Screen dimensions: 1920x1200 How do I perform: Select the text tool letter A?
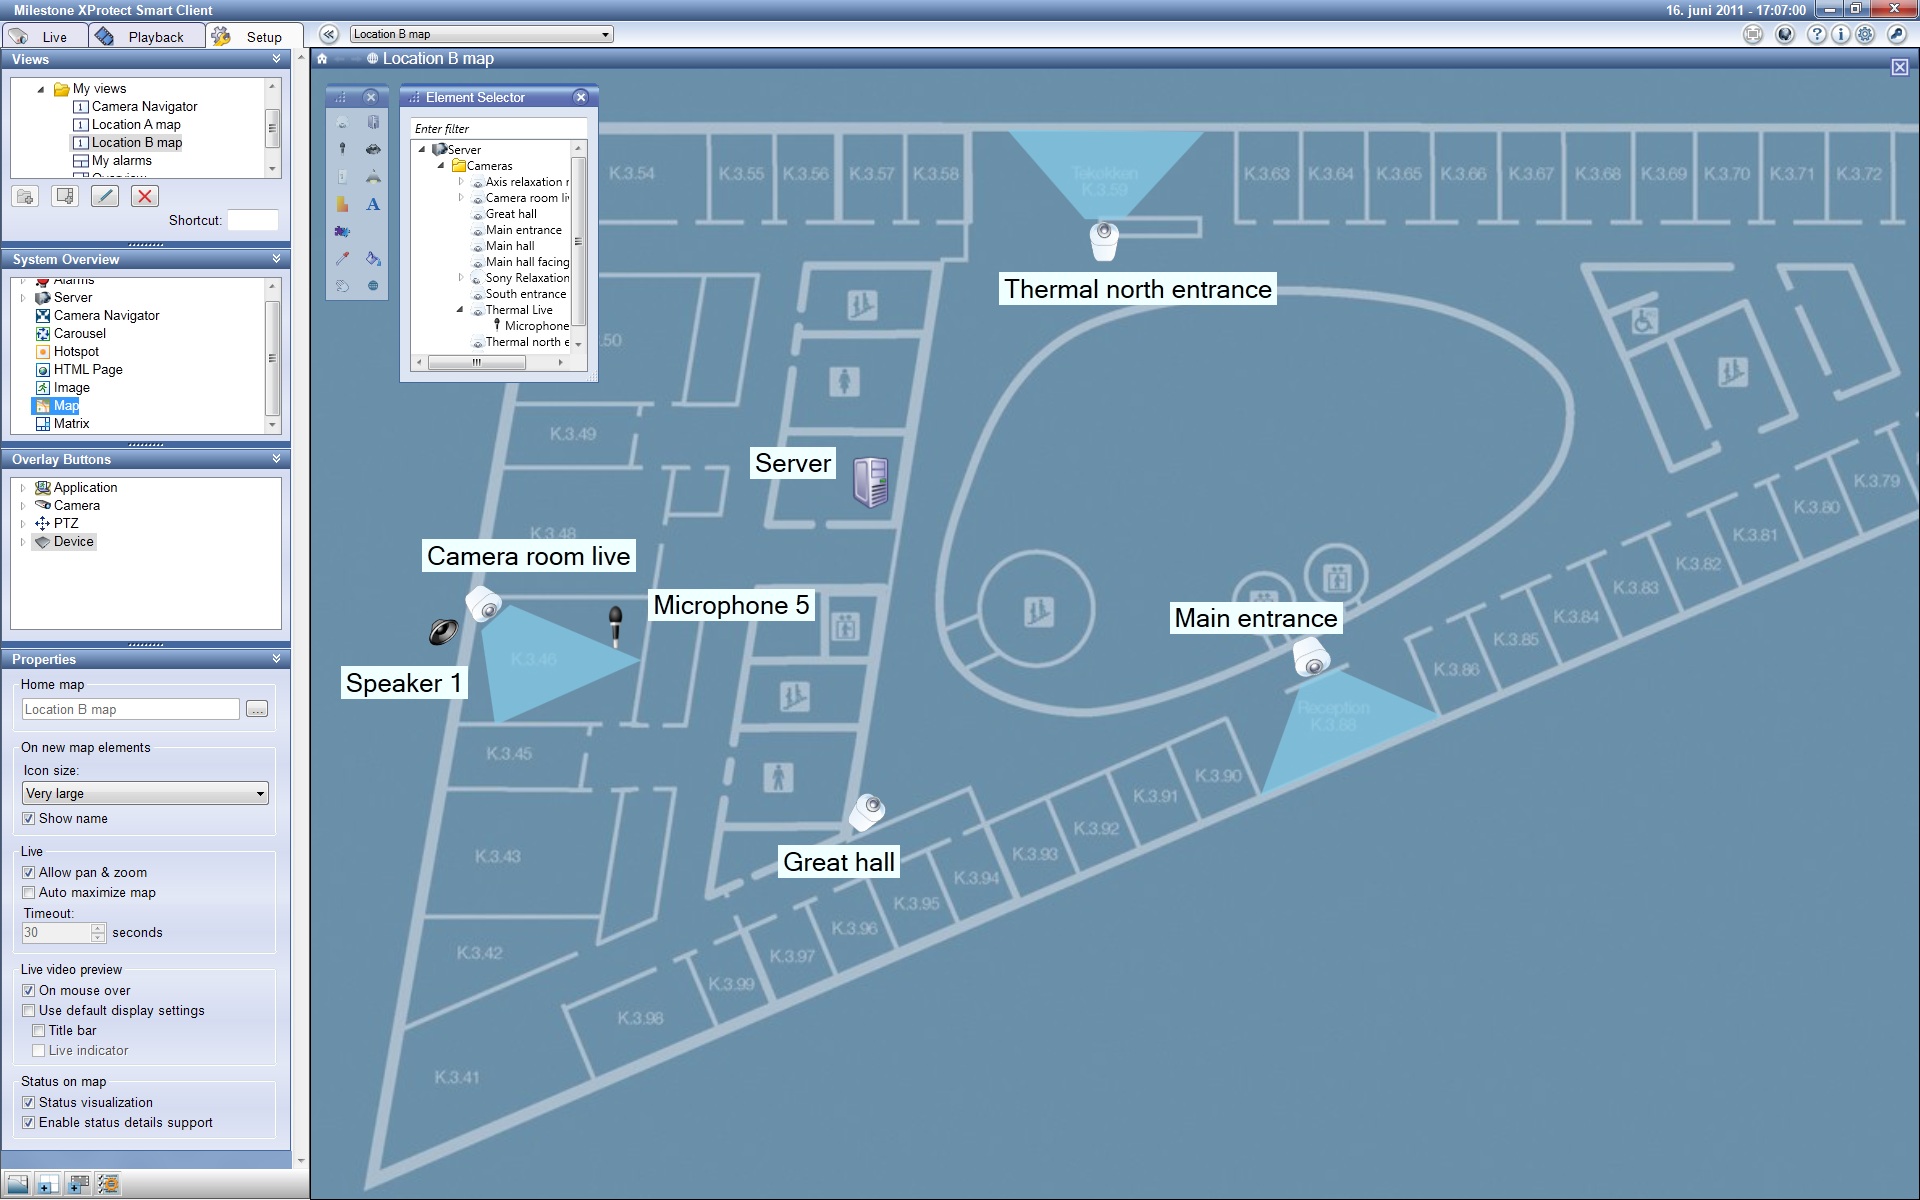tap(373, 204)
